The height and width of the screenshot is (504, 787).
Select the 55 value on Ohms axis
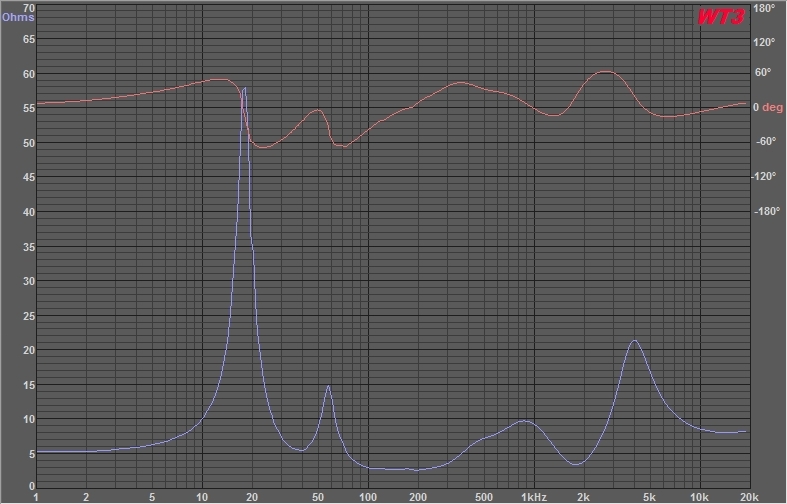tap(29, 108)
